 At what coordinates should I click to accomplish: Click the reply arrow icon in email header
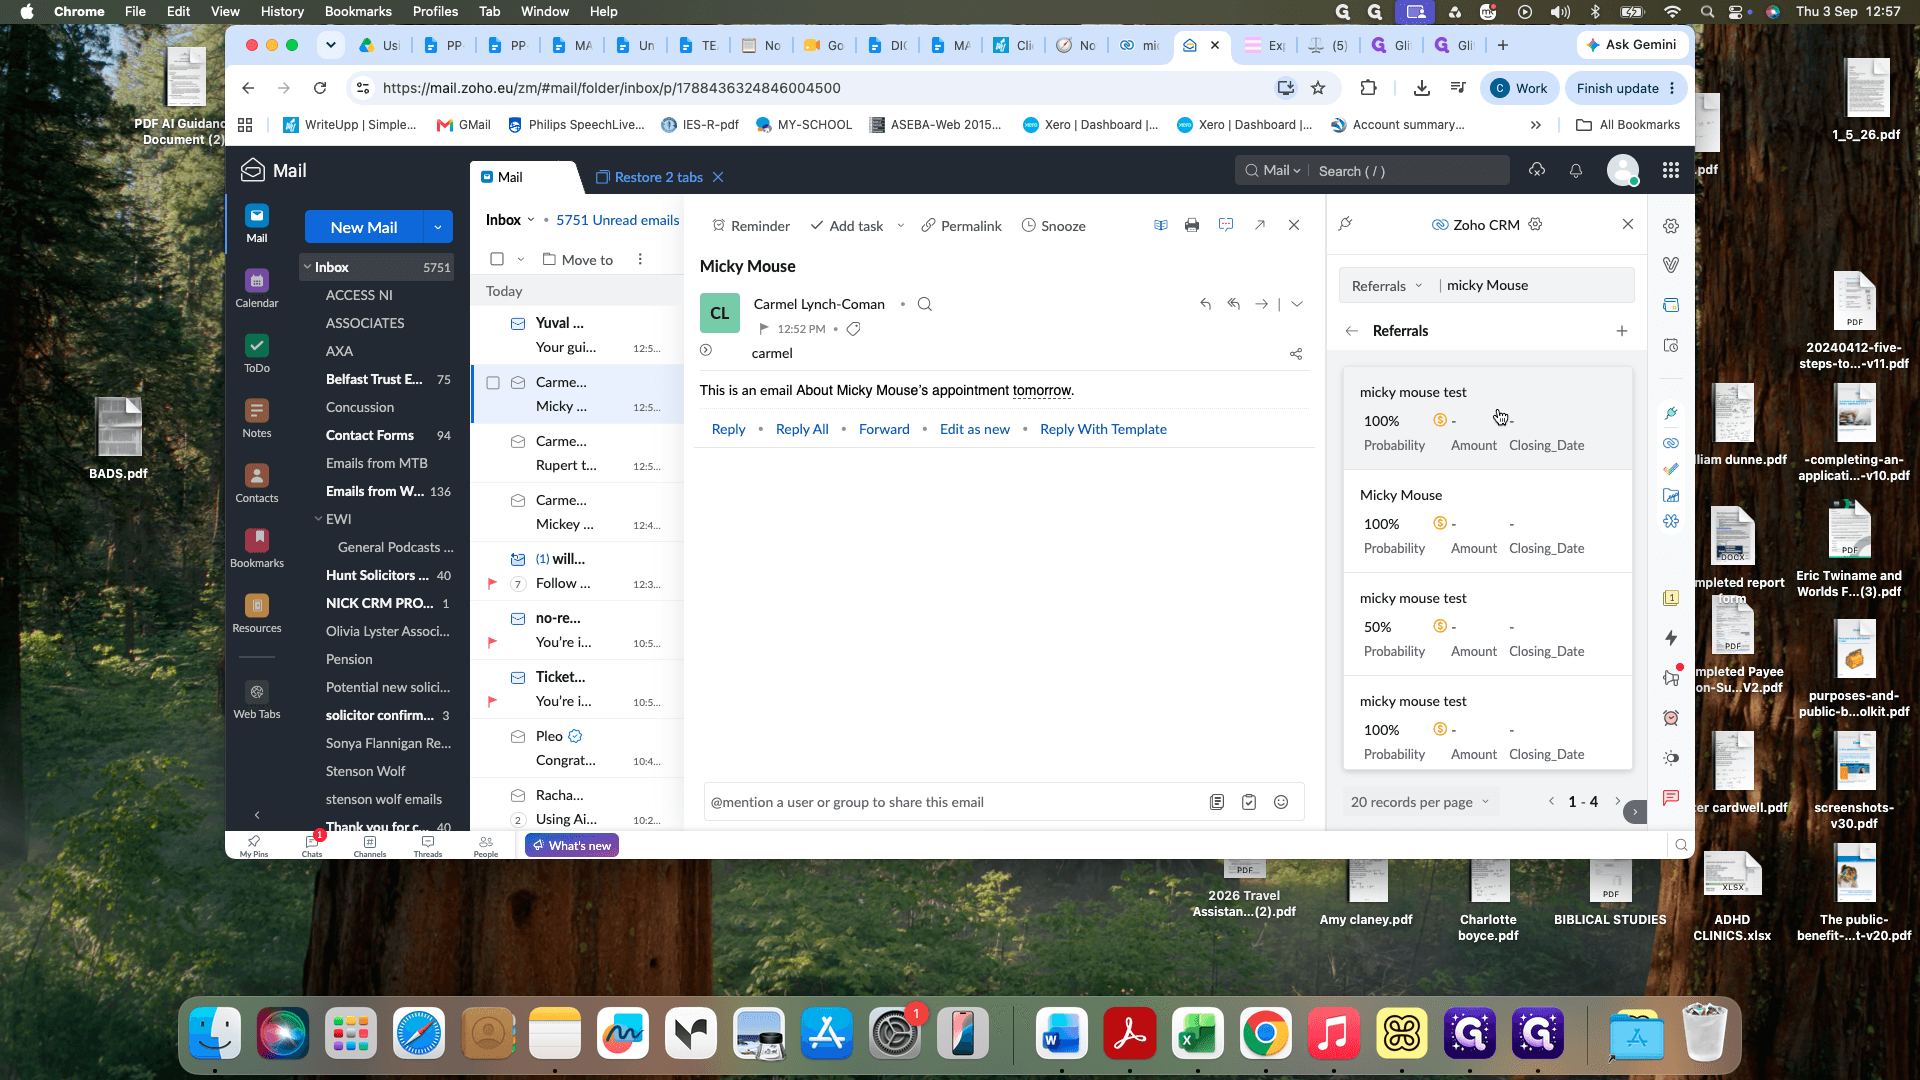[1205, 304]
